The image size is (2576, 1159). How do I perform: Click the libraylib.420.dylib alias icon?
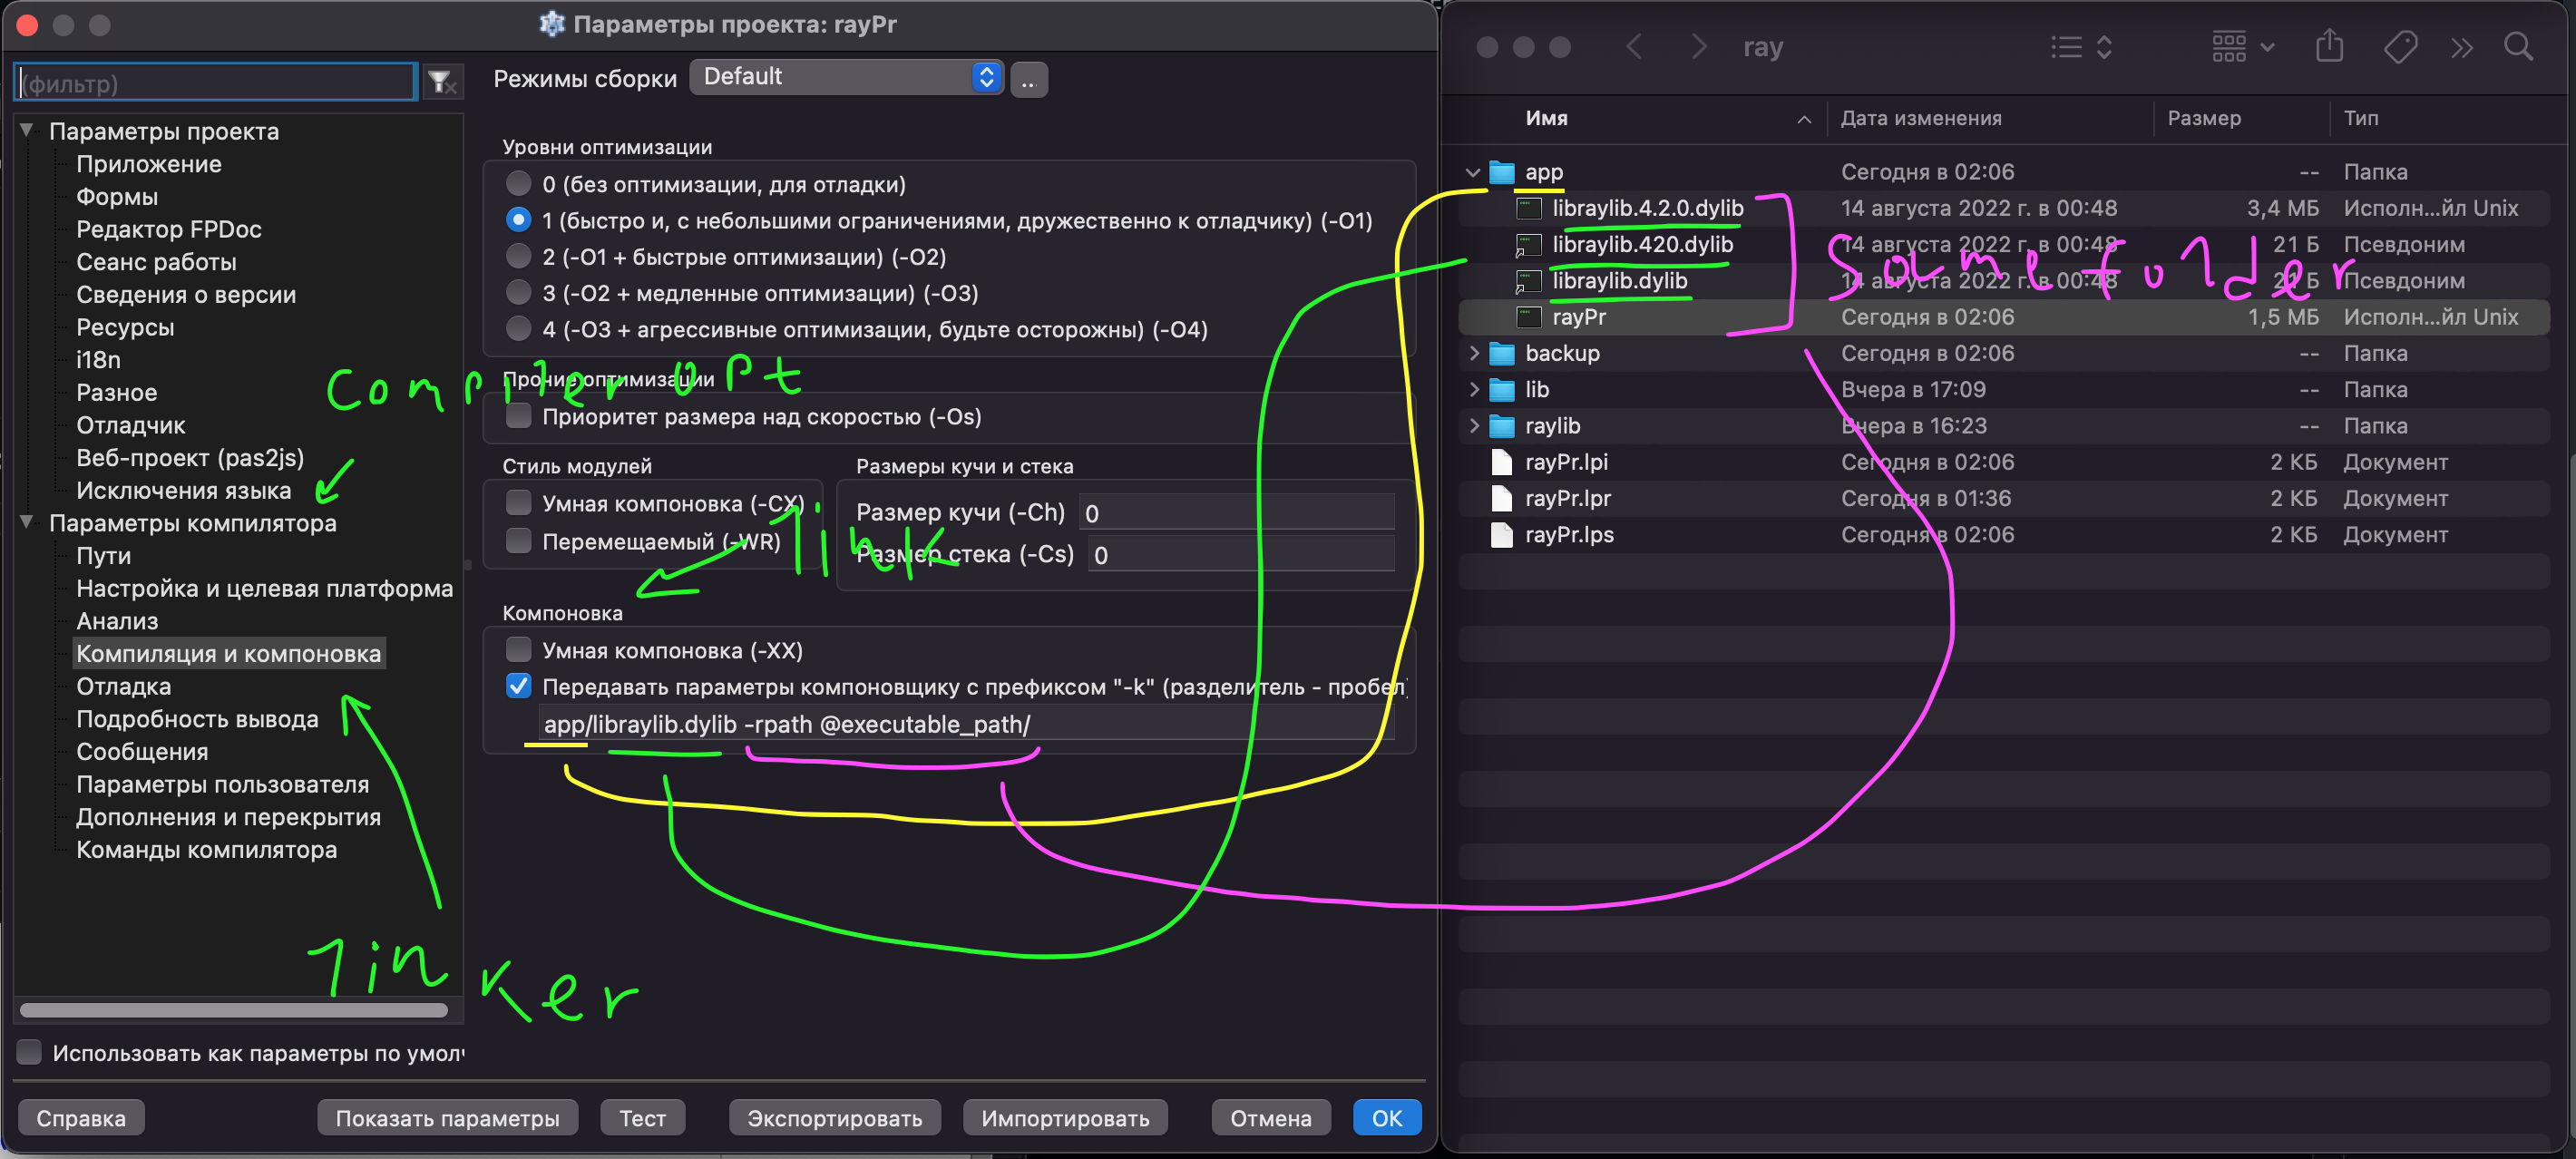tap(1529, 245)
